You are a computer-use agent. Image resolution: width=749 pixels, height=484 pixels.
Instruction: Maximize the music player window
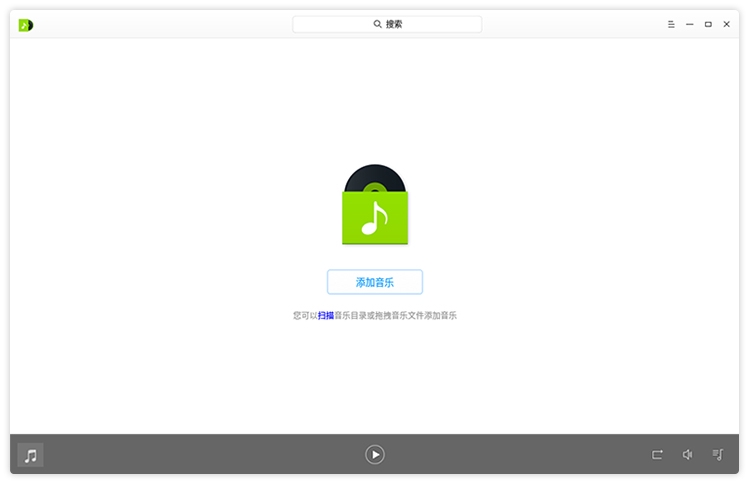click(x=708, y=24)
